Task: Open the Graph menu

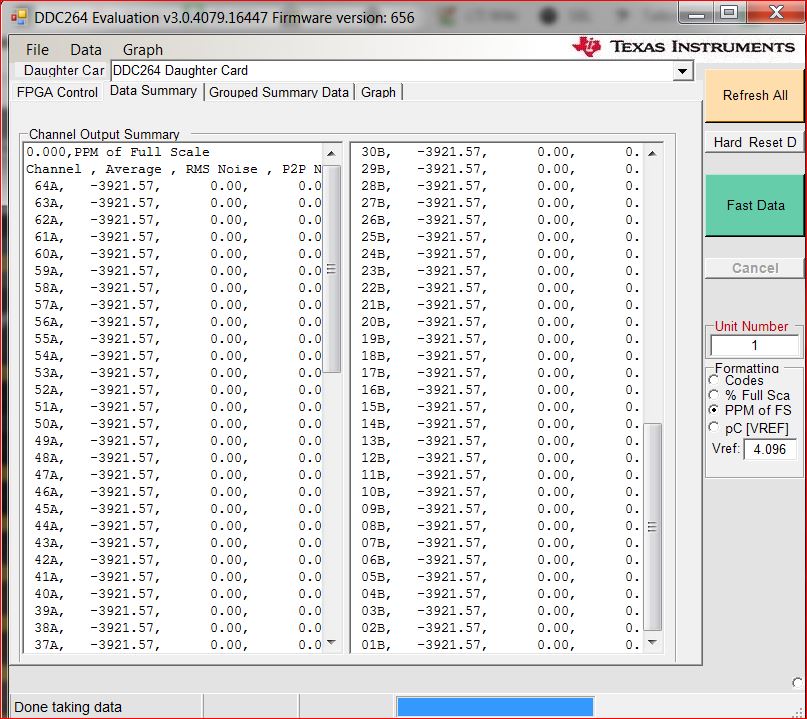Action: [143, 50]
